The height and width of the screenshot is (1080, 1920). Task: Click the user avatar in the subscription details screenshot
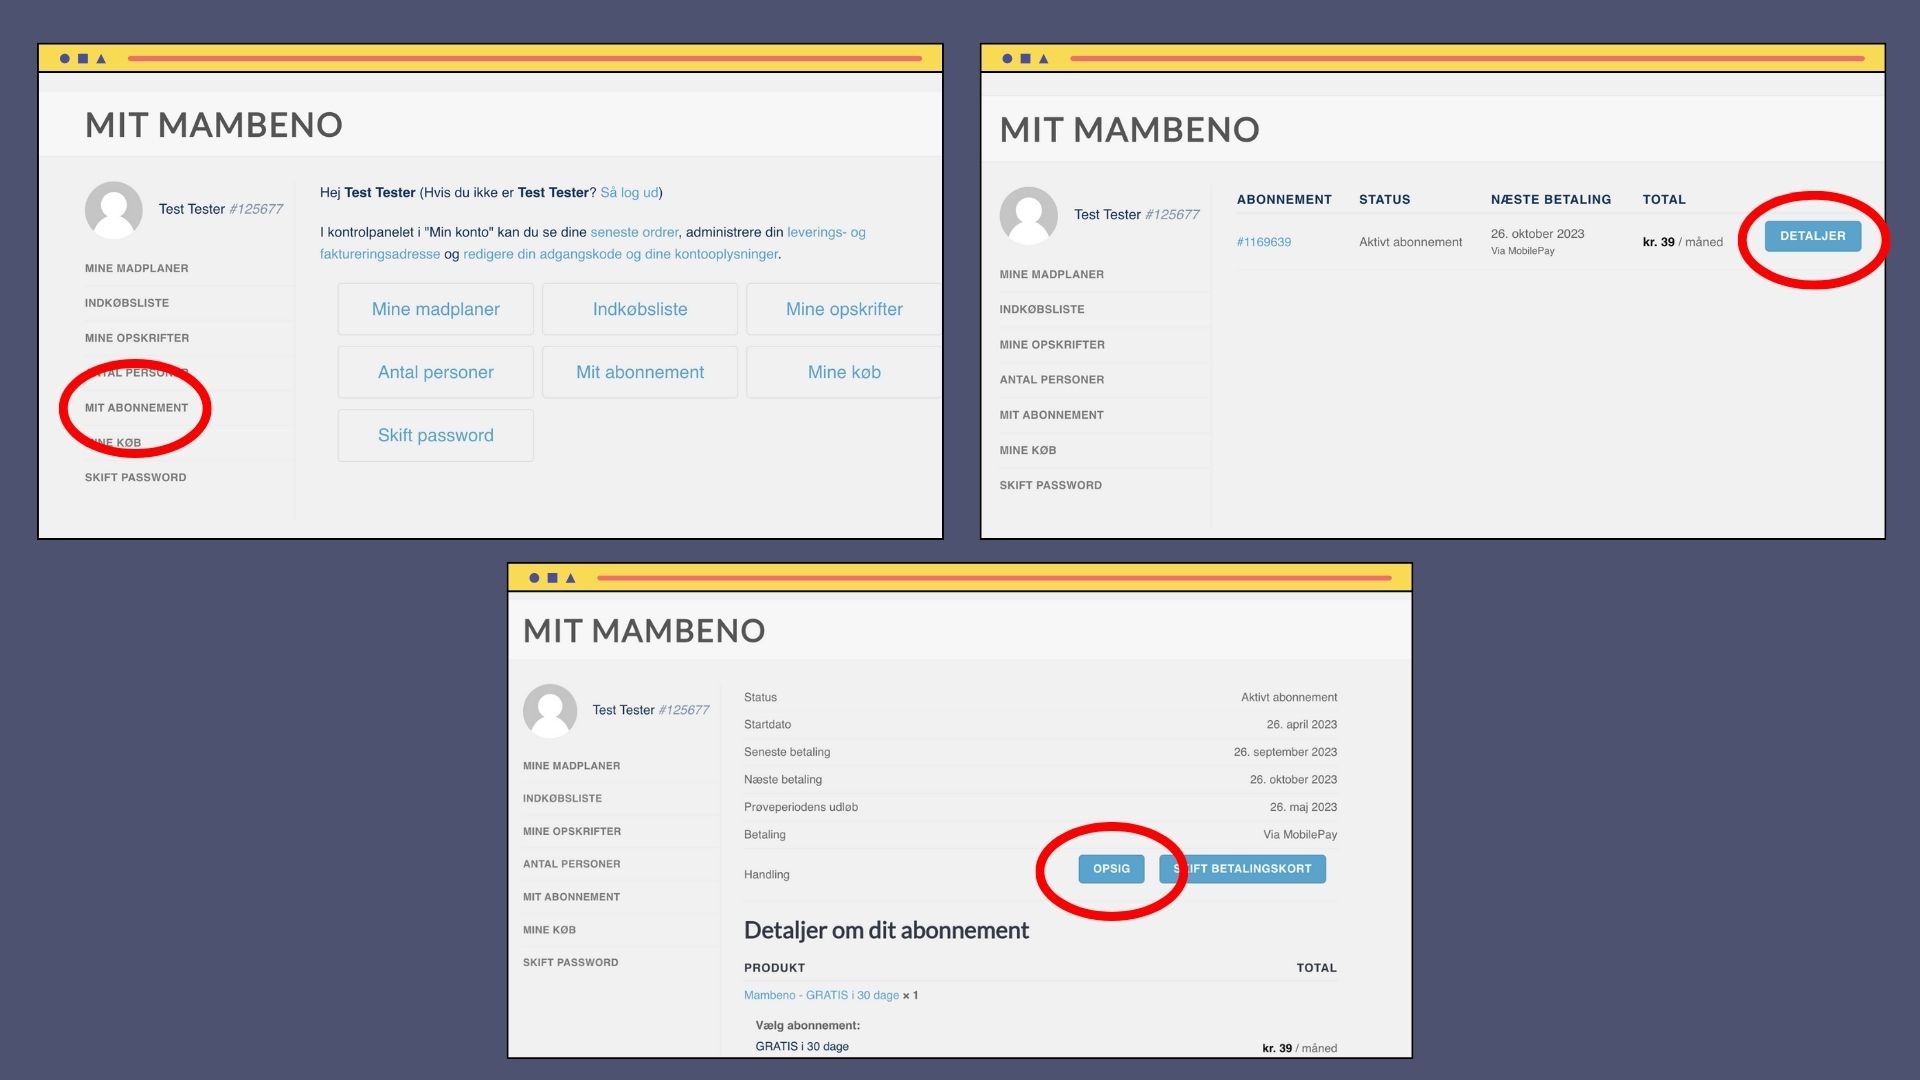(x=550, y=710)
